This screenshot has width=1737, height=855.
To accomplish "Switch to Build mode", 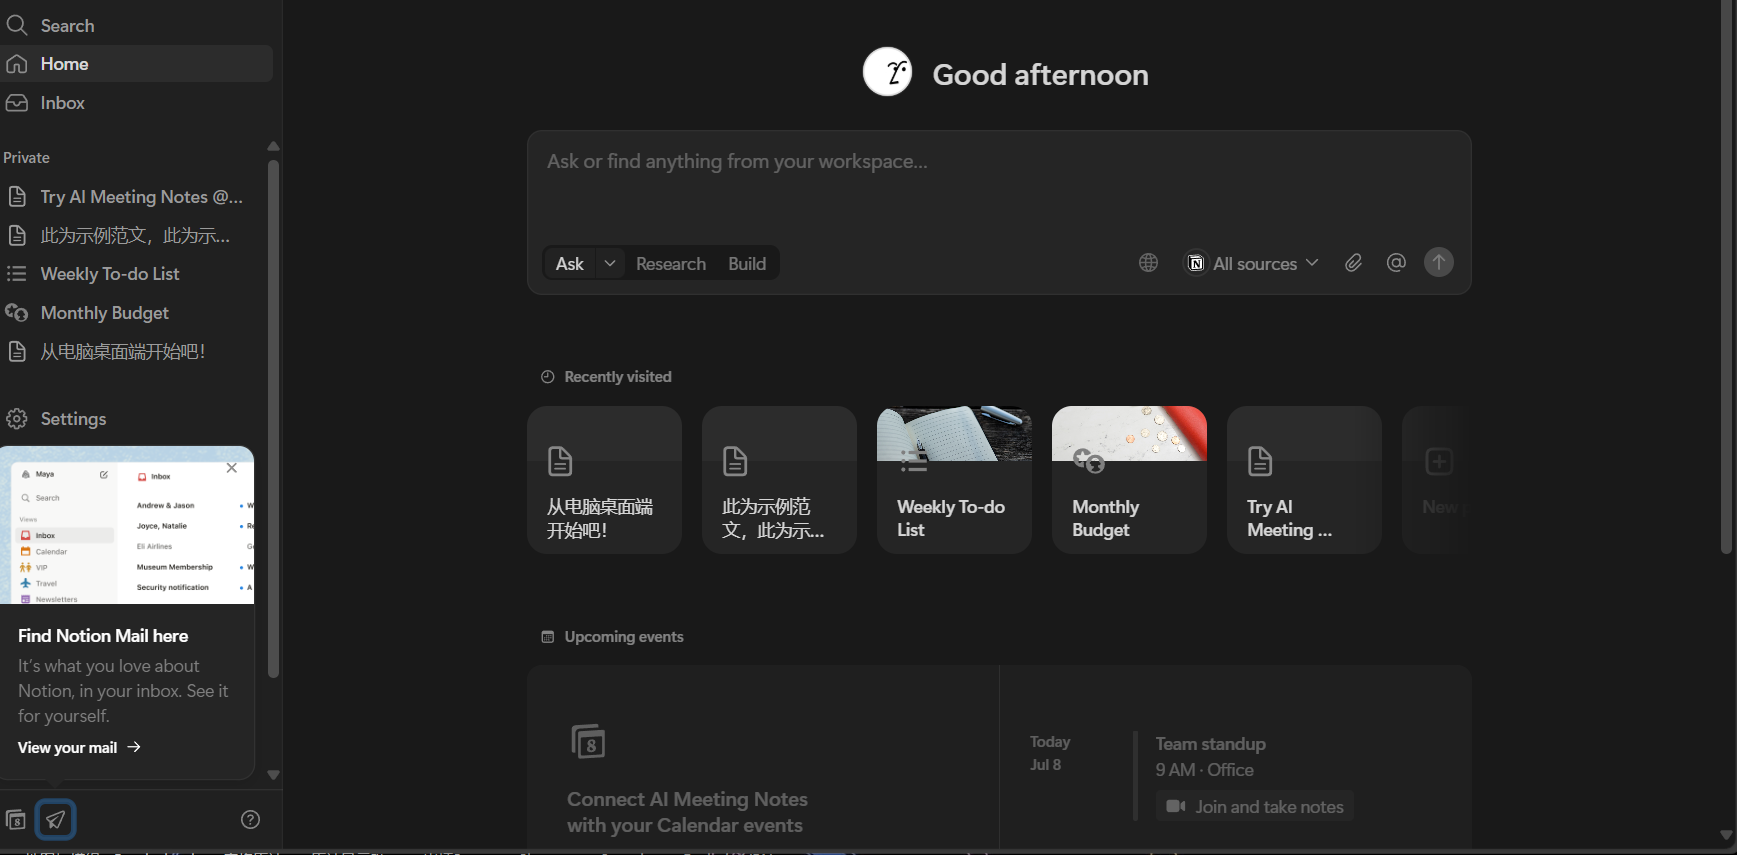I will click(x=747, y=264).
